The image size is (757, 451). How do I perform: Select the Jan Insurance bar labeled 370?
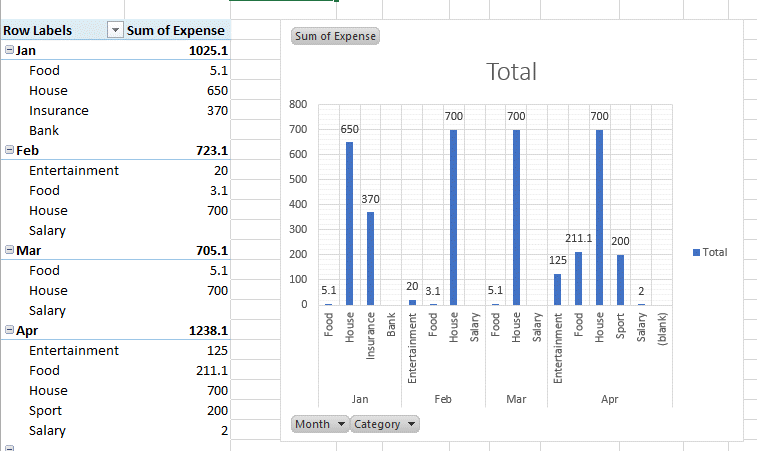(x=370, y=258)
